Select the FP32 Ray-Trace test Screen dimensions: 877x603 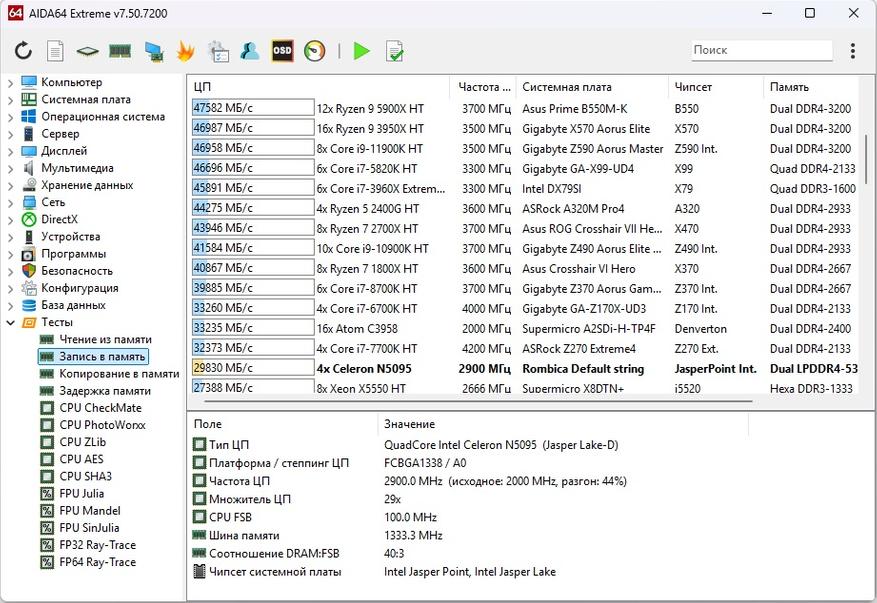[x=97, y=545]
